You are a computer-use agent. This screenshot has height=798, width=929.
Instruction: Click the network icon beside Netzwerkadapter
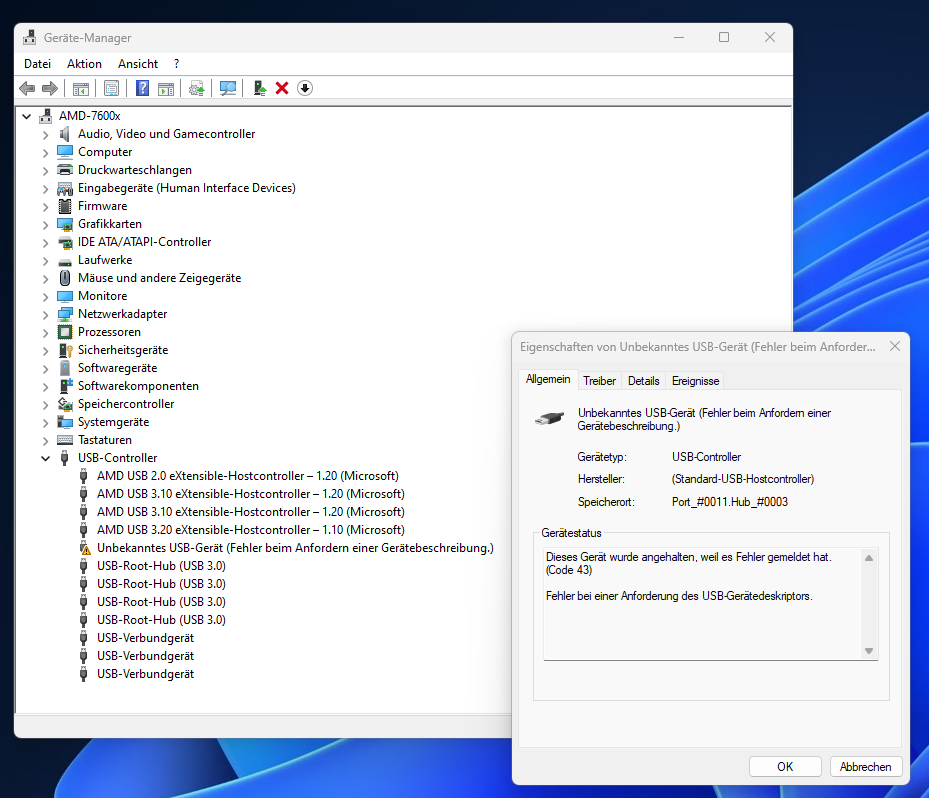tap(65, 314)
